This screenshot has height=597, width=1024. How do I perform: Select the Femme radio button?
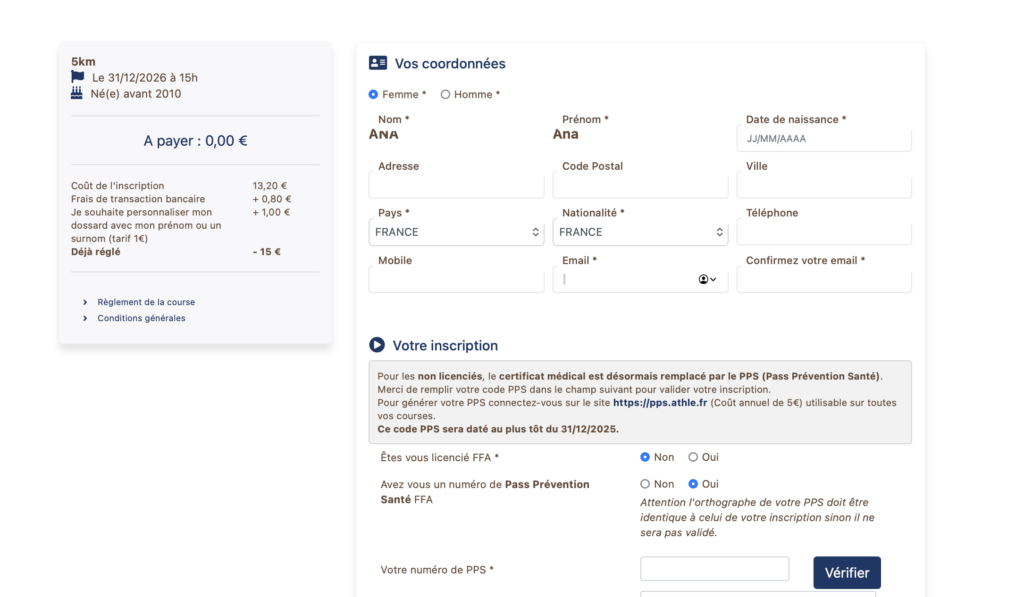click(x=373, y=94)
